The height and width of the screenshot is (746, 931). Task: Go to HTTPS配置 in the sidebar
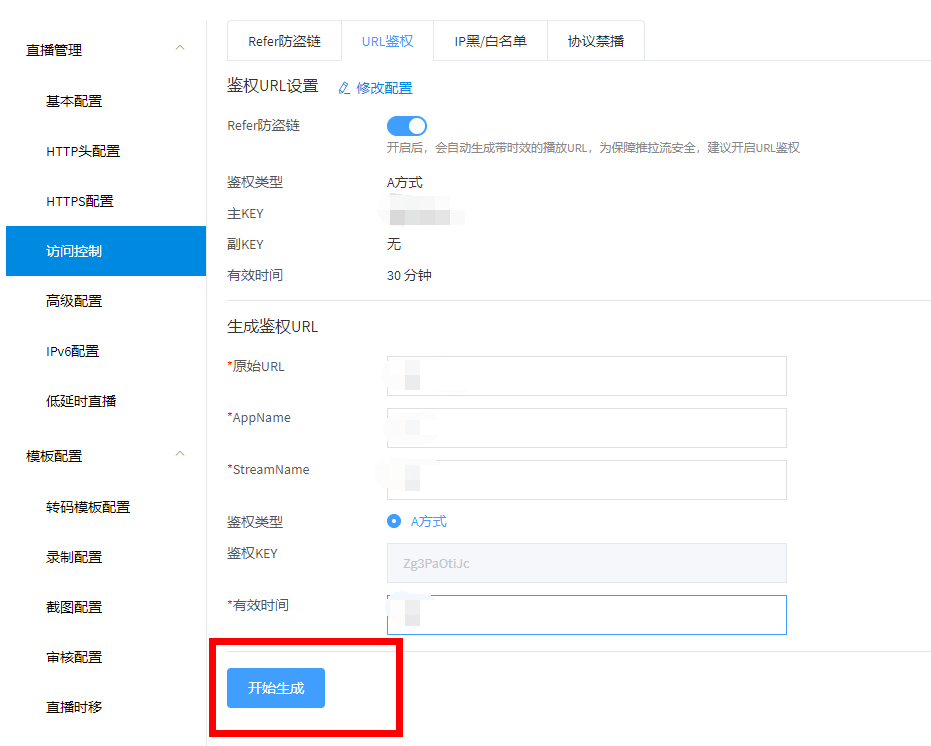[80, 201]
